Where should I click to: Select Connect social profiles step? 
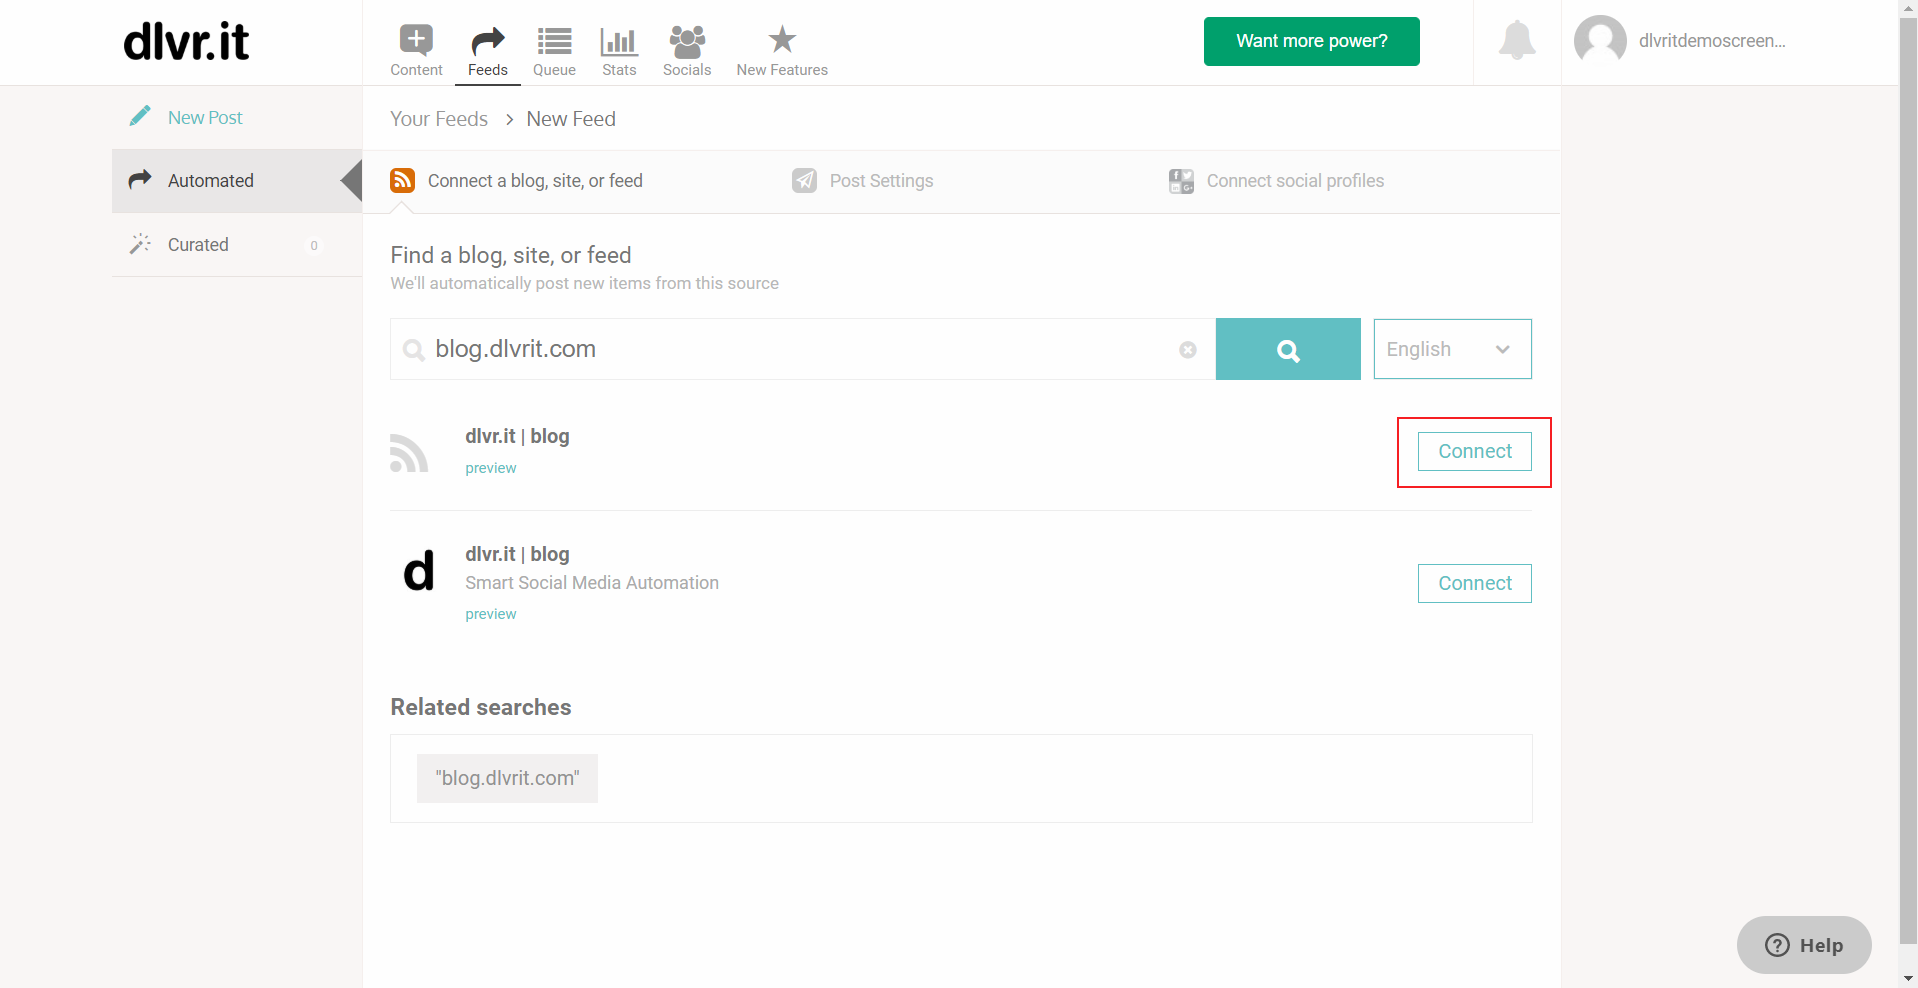coord(1276,181)
